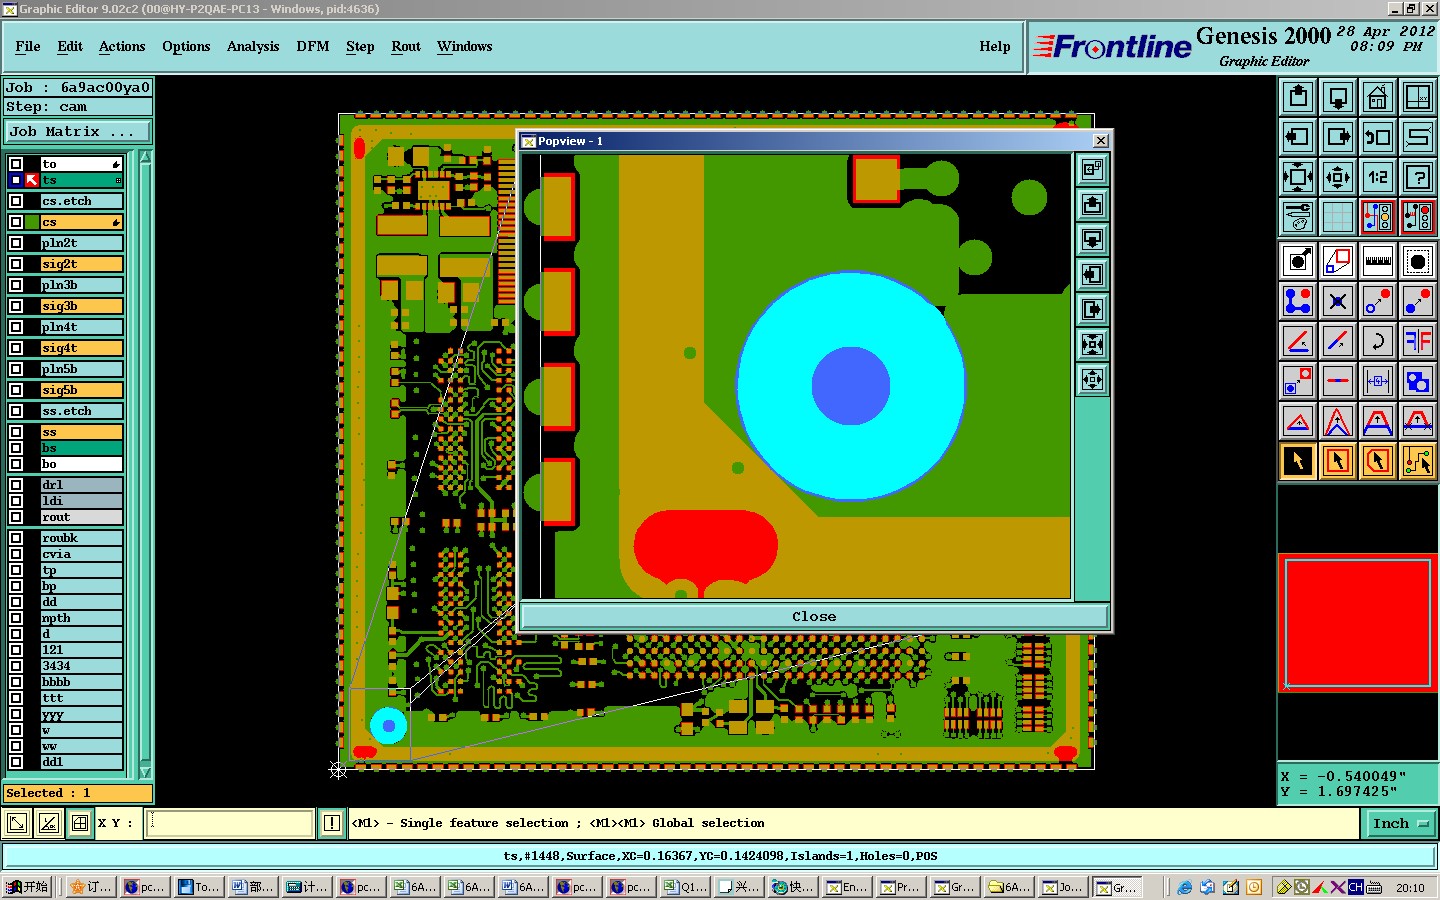1440x900 pixels.
Task: Toggle the display checkbox for layer sig2t
Action: [x=16, y=264]
